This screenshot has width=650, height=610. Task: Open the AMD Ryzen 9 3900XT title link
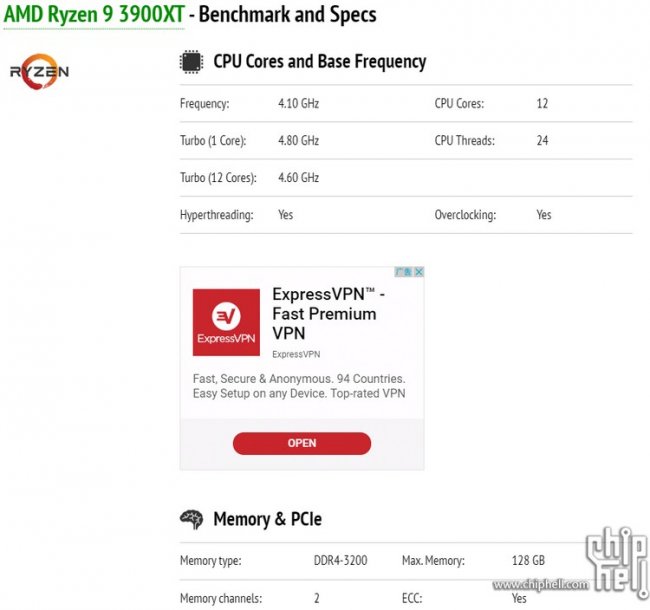coord(94,15)
